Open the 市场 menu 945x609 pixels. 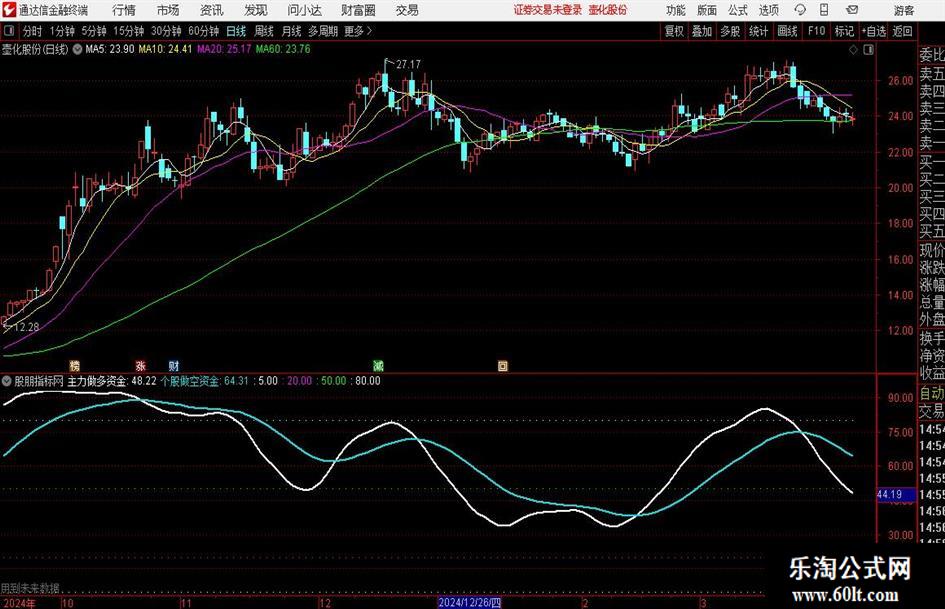[168, 10]
